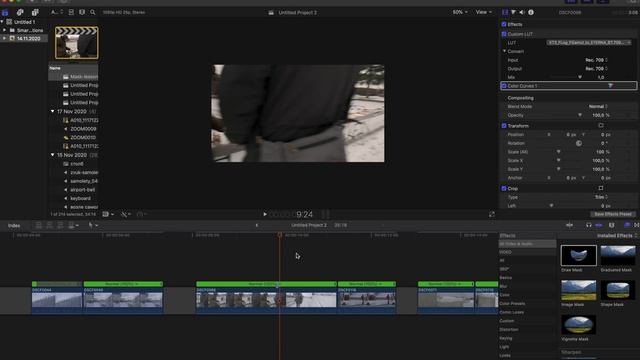Select the Draw Mask effect thumbnail
The image size is (640, 360).
point(578,256)
